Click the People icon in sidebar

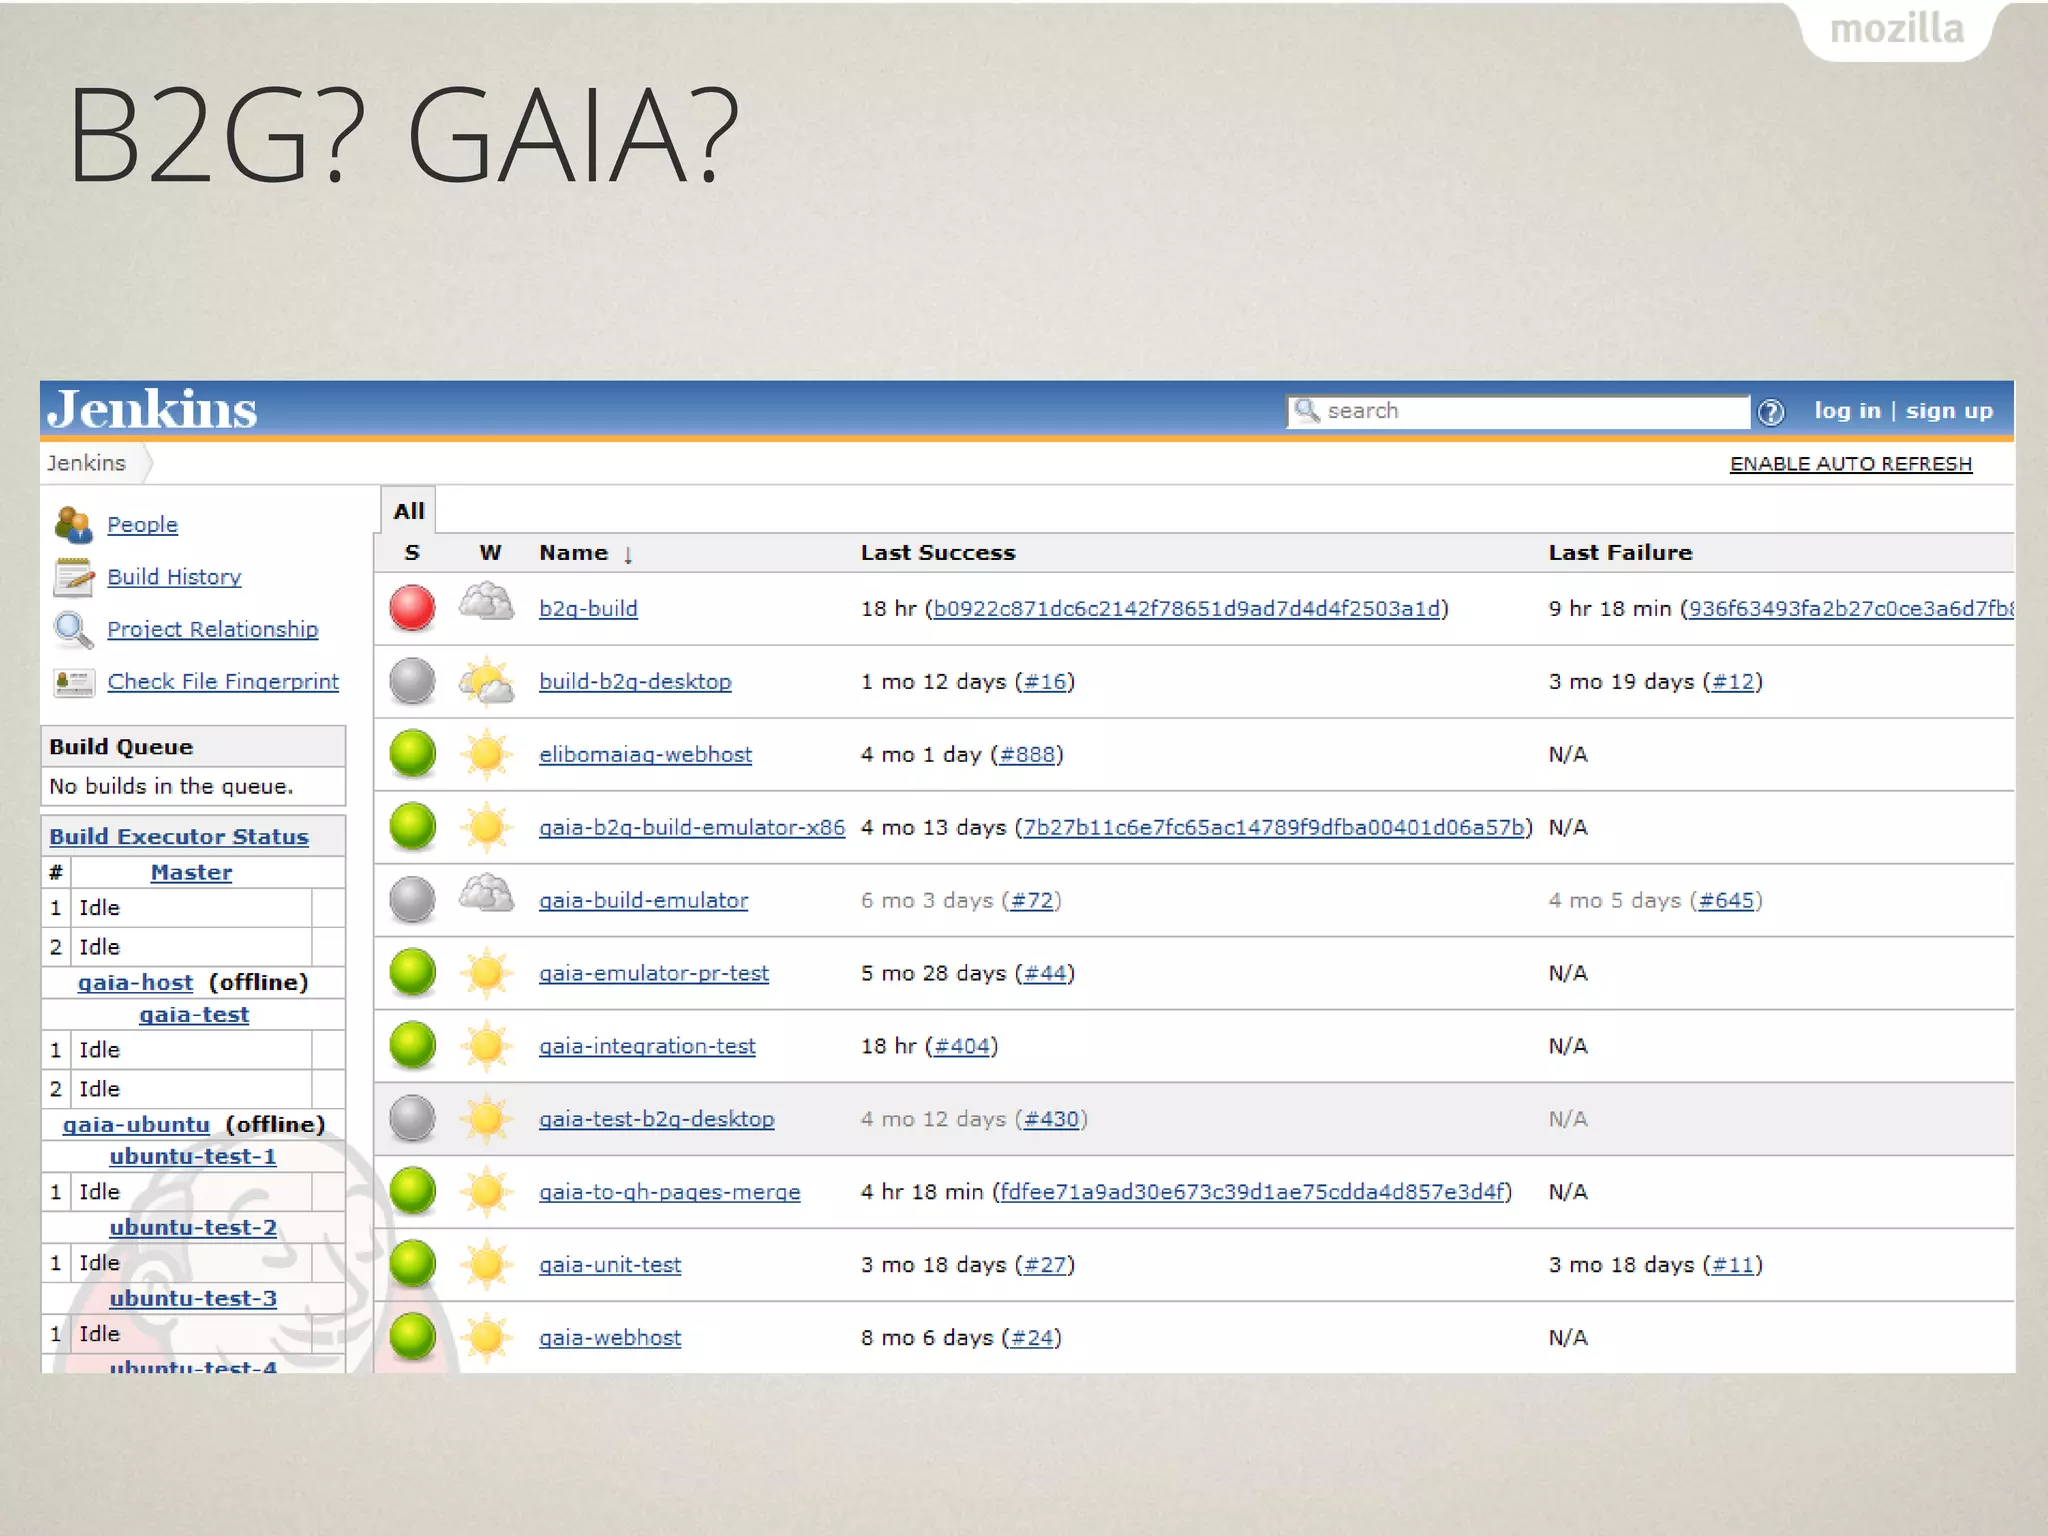pyautogui.click(x=74, y=524)
